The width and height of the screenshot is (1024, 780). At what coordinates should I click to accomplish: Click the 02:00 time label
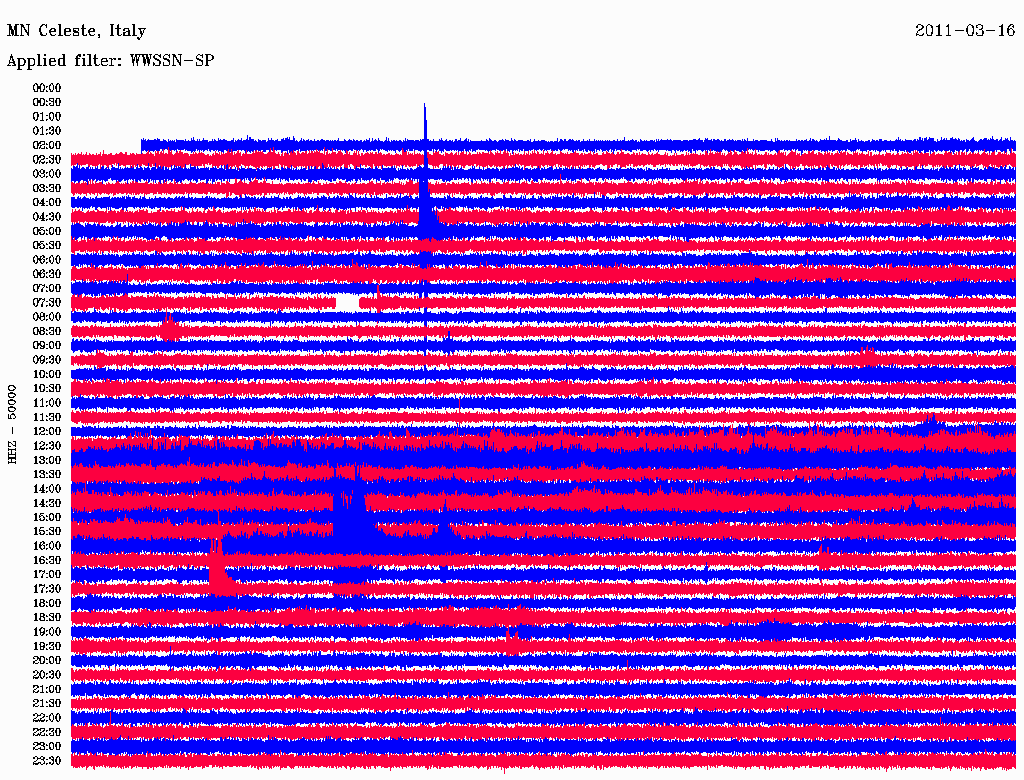pyautogui.click(x=46, y=145)
